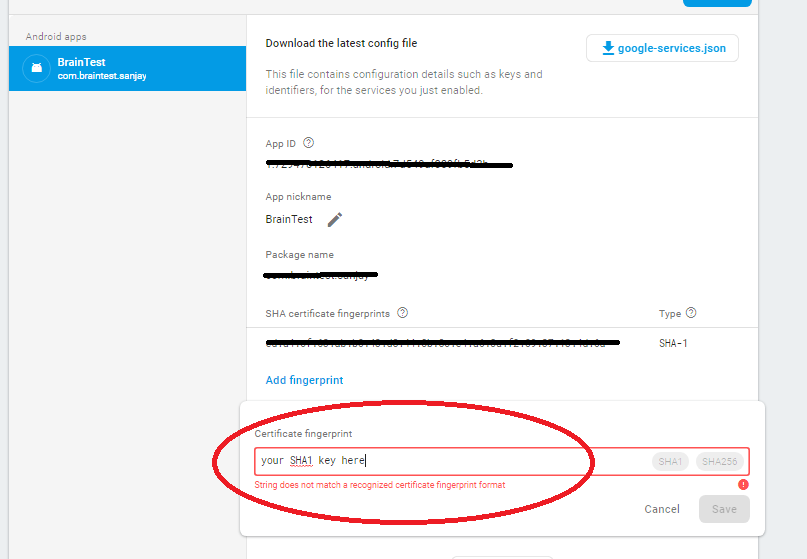This screenshot has height=559, width=807.
Task: Click the Android icon beside BrainTest
Action: 37,68
